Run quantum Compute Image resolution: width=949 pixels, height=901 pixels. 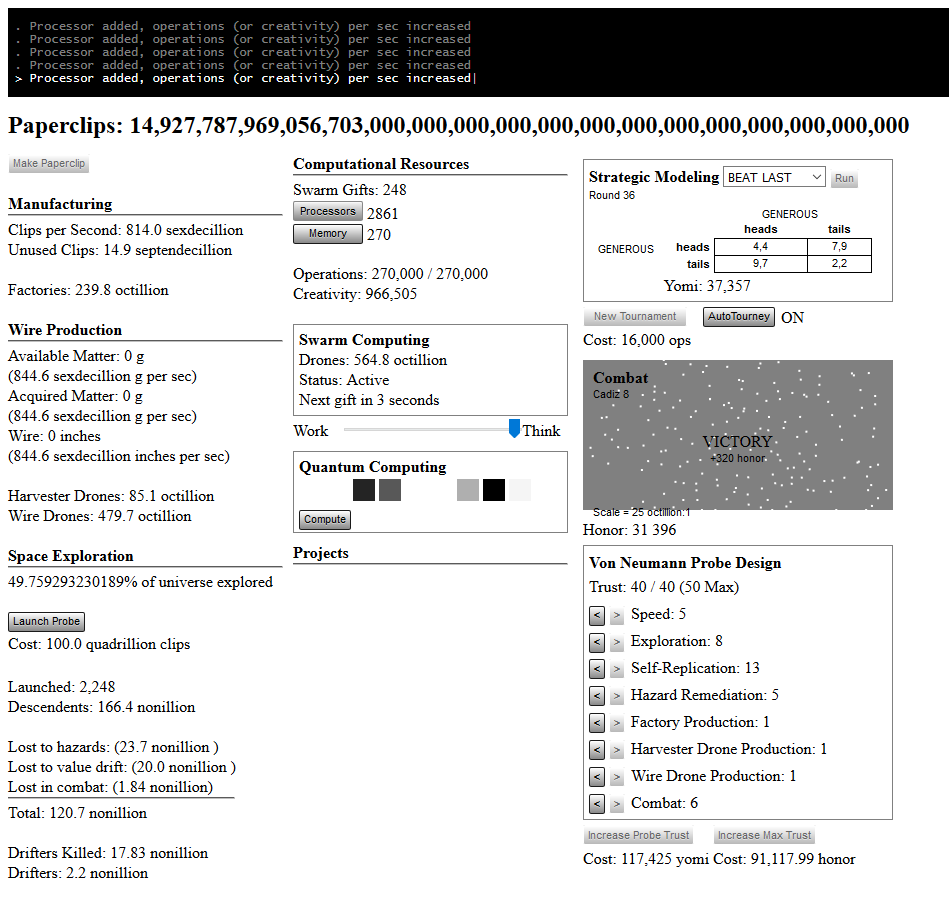325,520
